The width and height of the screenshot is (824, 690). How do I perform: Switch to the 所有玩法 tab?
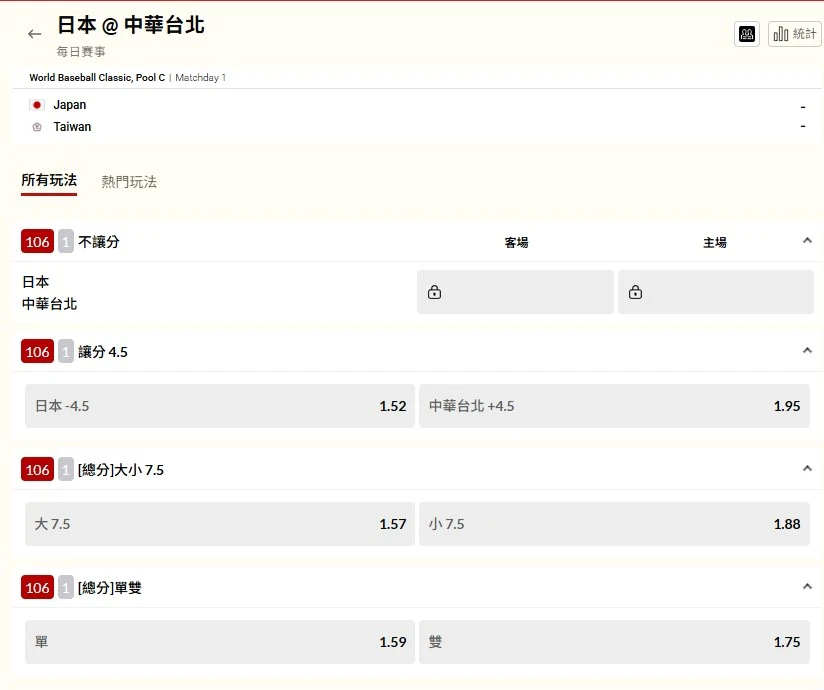tap(49, 181)
